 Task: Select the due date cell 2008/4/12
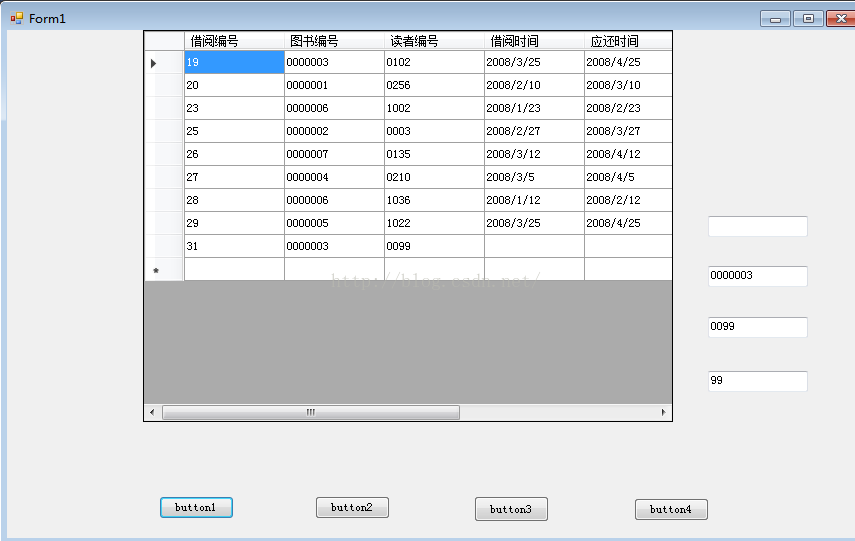point(628,154)
